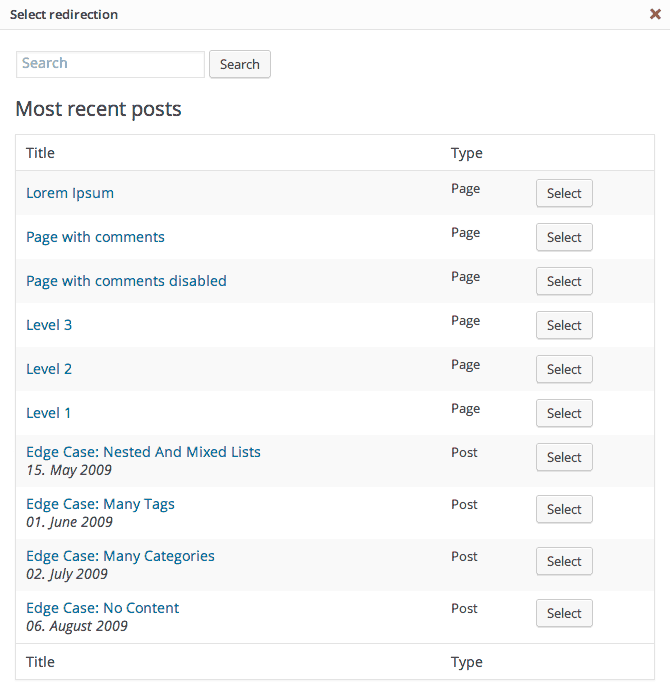The height and width of the screenshot is (695, 670).
Task: Click Select next to Level 3
Action: 564,325
